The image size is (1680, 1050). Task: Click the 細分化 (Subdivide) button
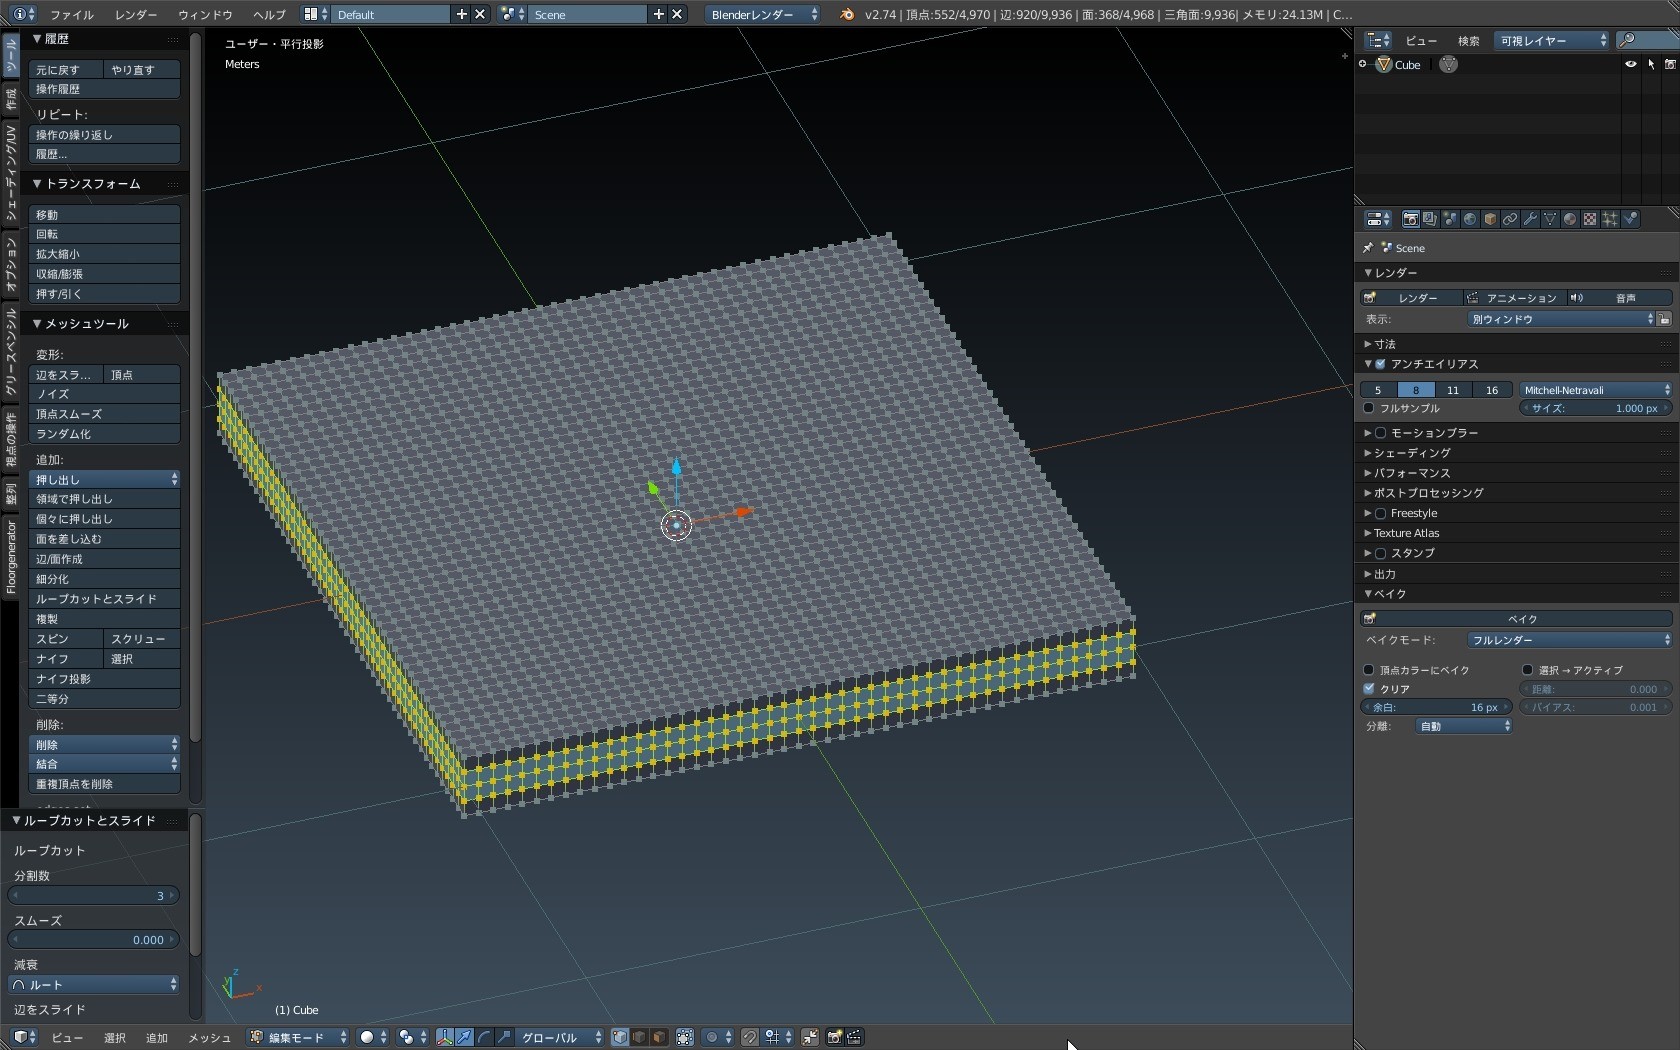(x=104, y=579)
